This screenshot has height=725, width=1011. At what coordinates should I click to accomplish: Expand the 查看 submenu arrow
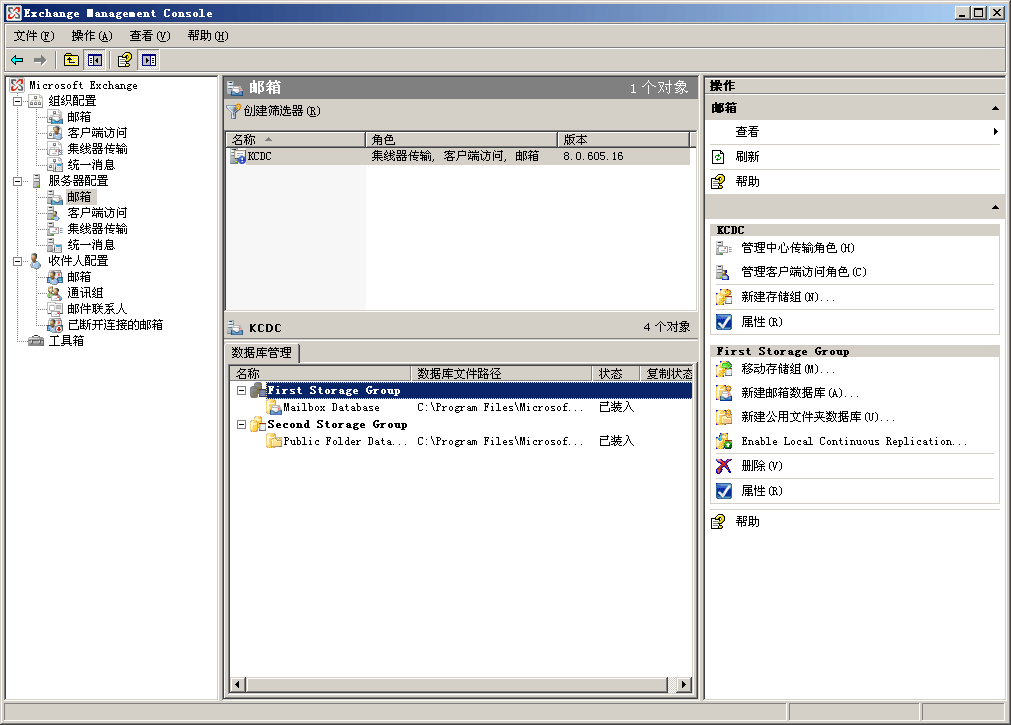click(995, 132)
